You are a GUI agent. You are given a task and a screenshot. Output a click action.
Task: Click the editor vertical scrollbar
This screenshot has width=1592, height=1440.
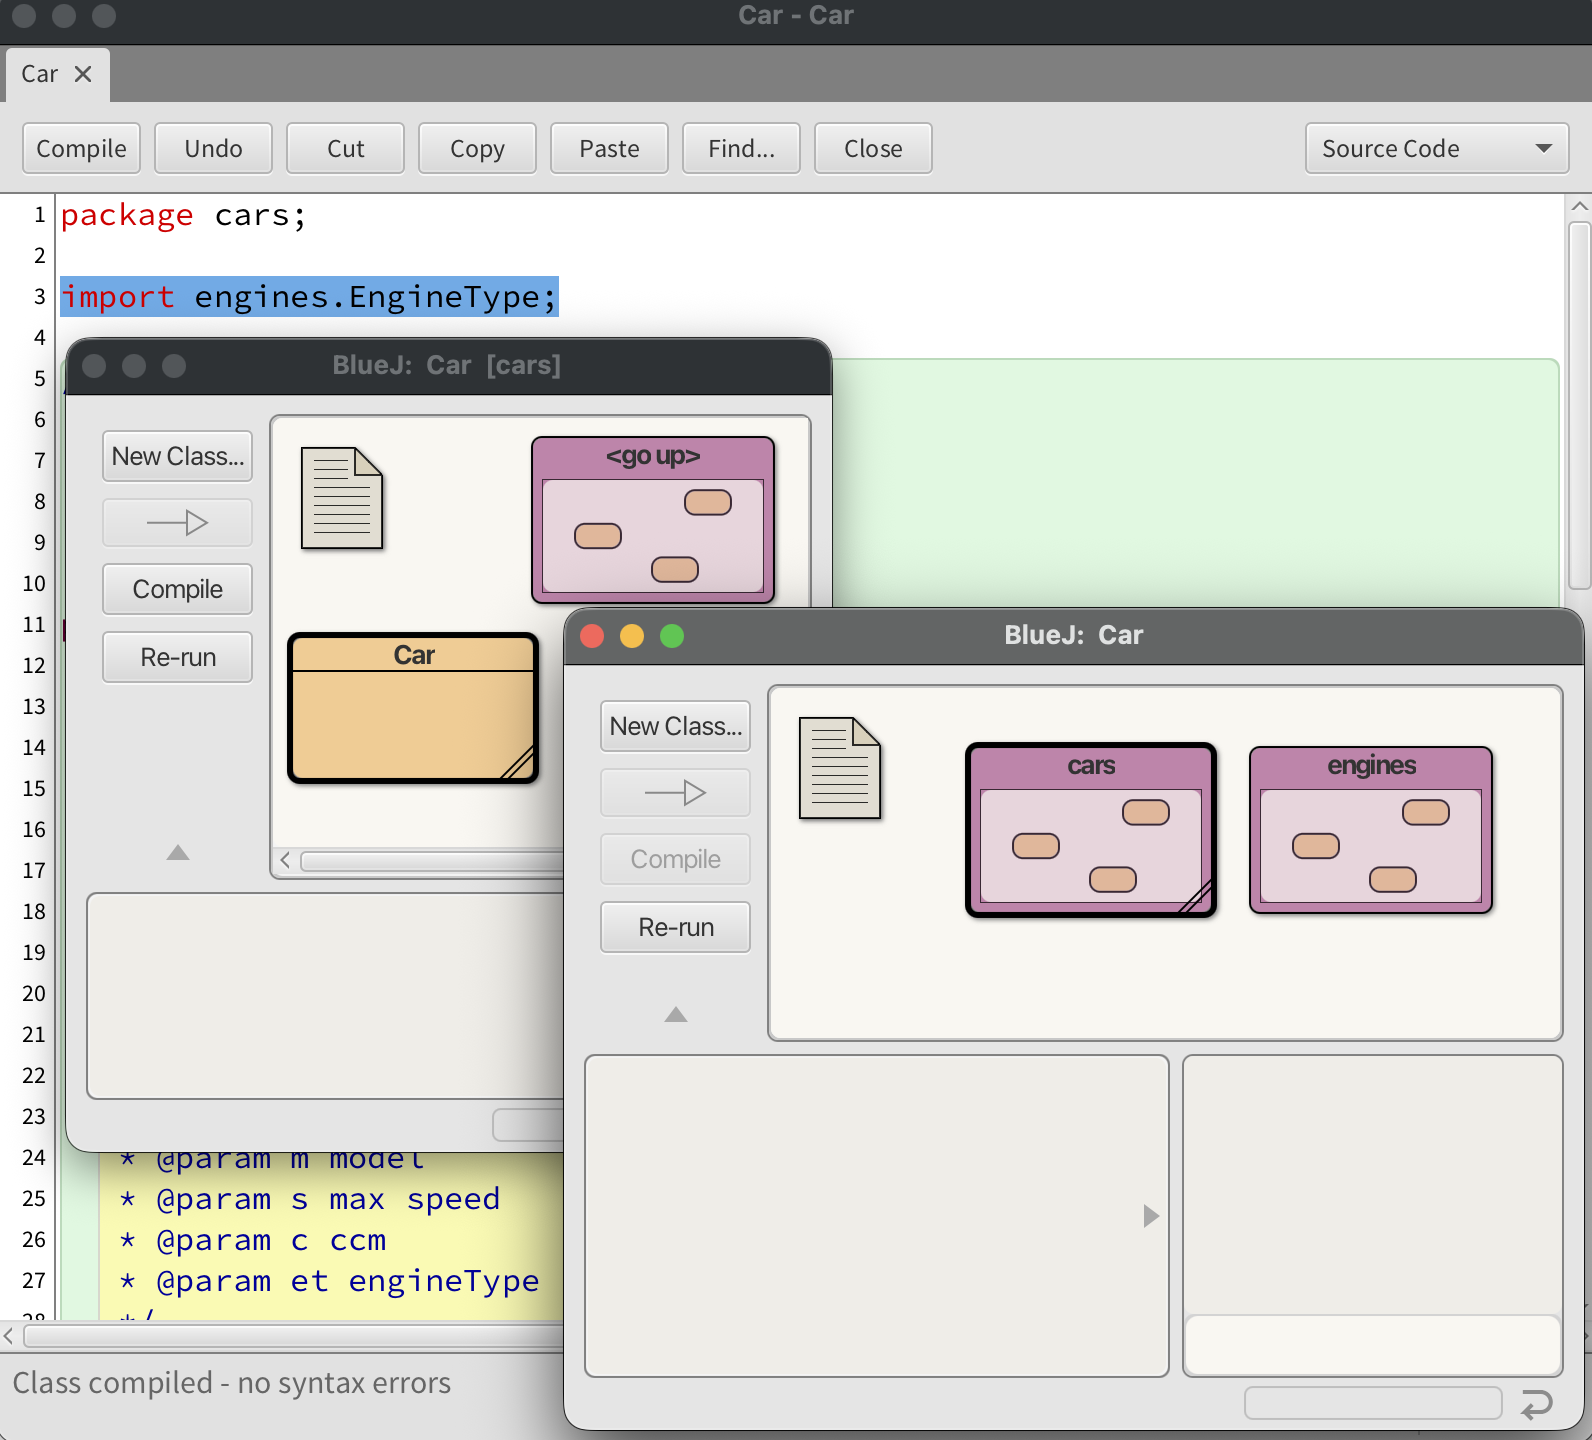pyautogui.click(x=1579, y=405)
